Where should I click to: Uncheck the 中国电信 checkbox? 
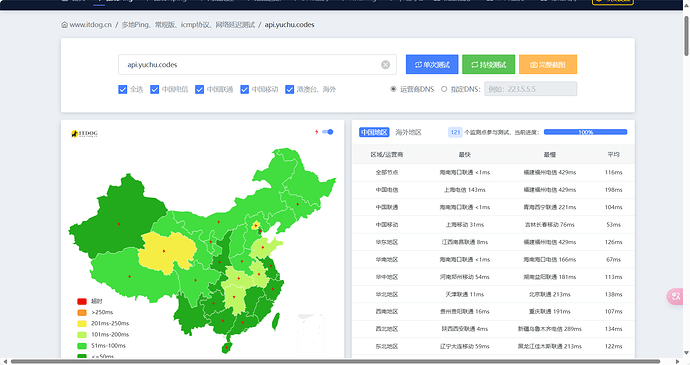154,89
